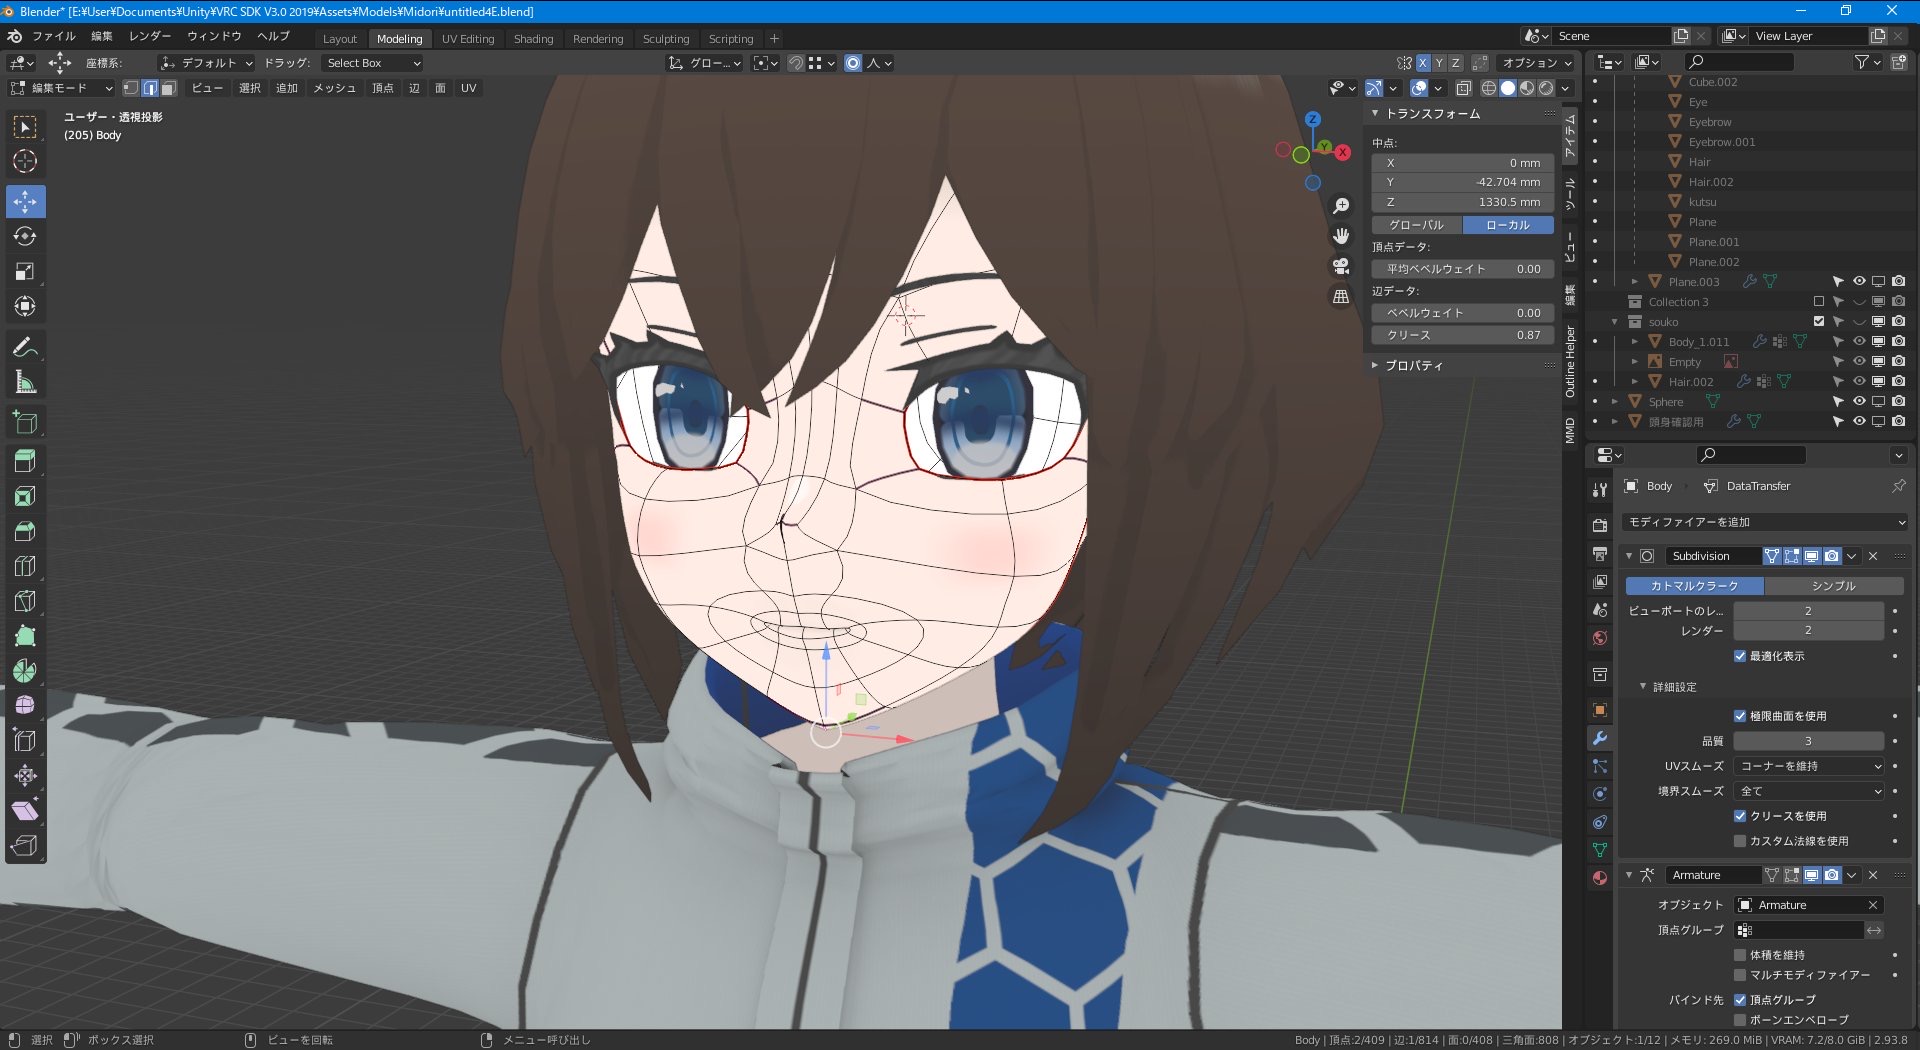Screen dimensions: 1920x1050
Task: Toggle camera view with the camera gizmo
Action: 1341,266
